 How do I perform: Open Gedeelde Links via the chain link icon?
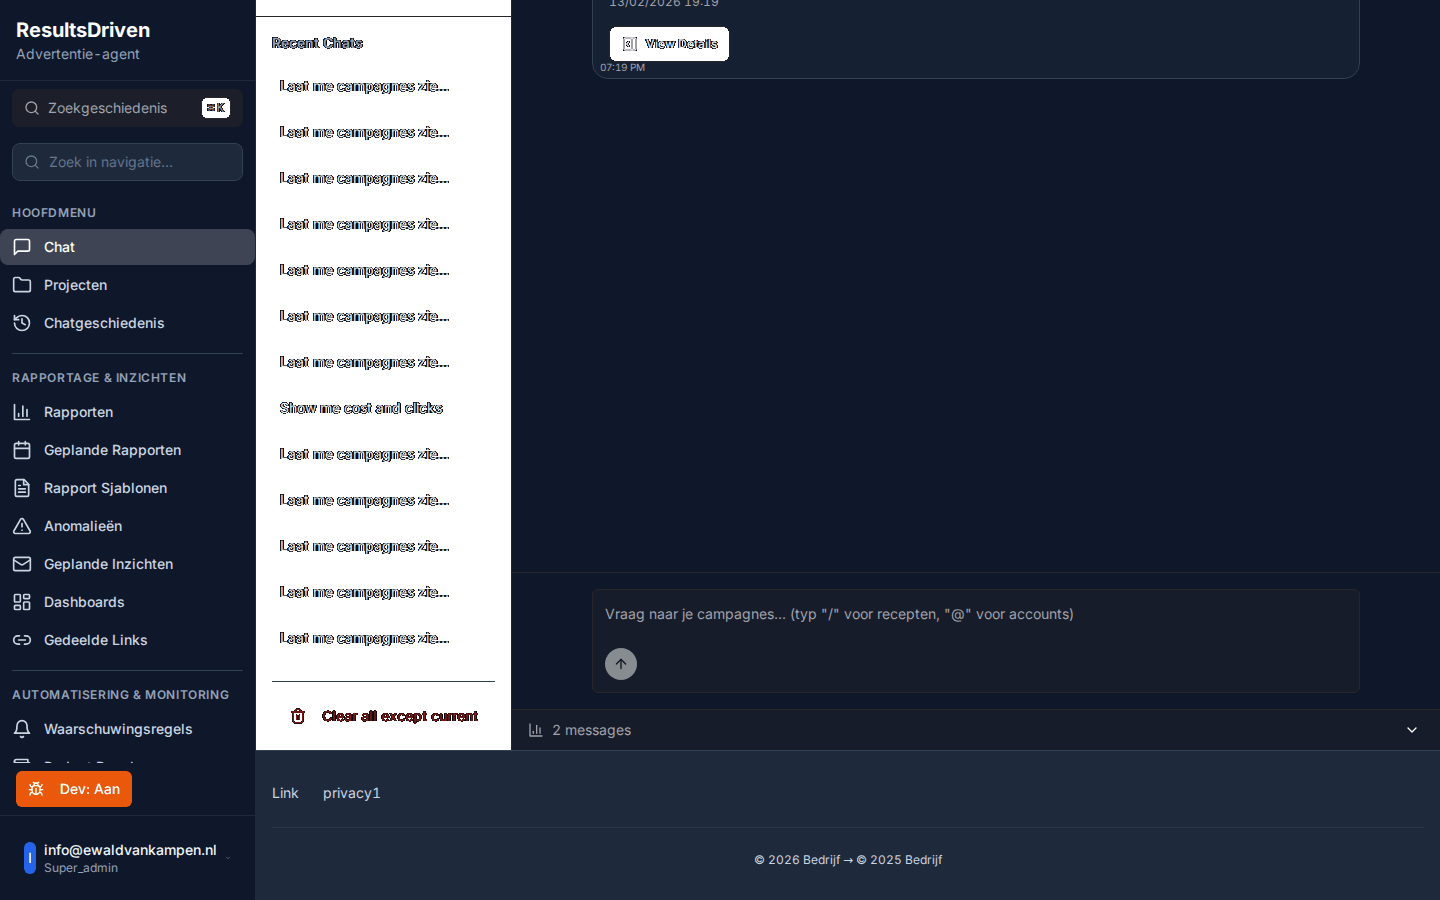click(21, 640)
